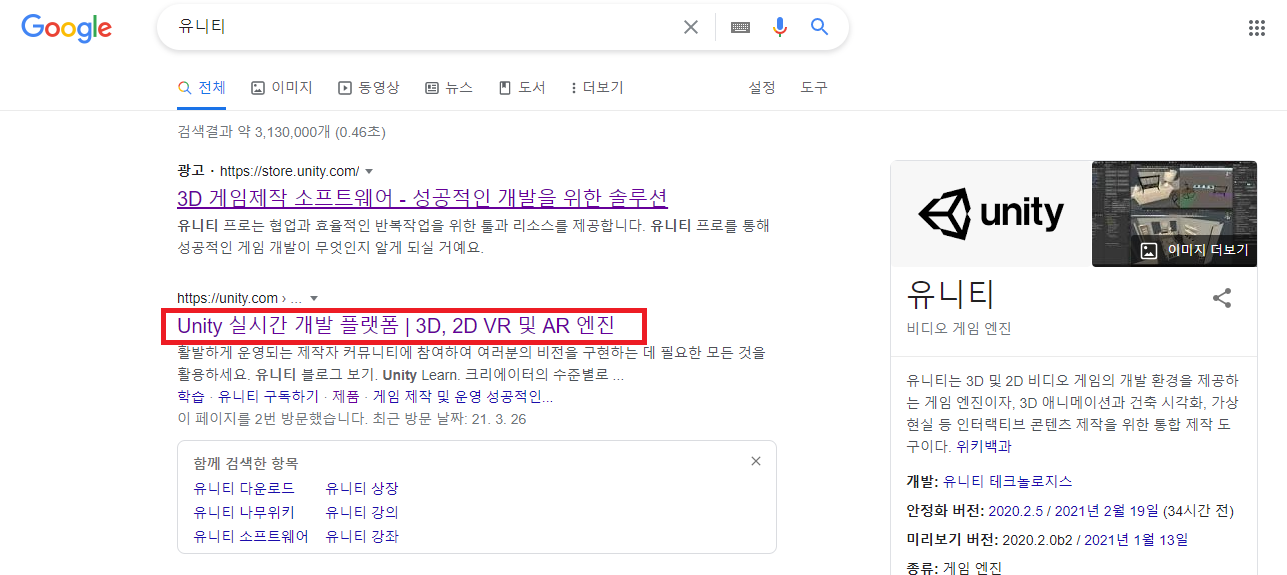Start voice search with the microphone icon

coord(780,27)
